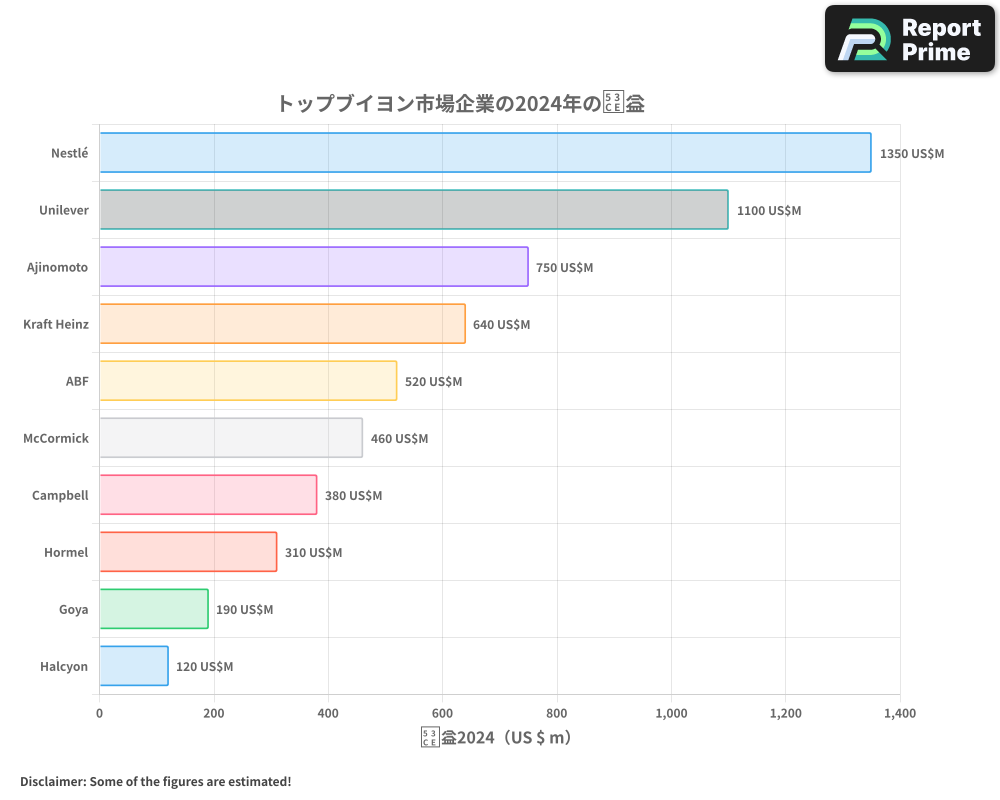Click the Hormel category label
Image resolution: width=1000 pixels, height=800 pixels.
pyautogui.click(x=65, y=552)
